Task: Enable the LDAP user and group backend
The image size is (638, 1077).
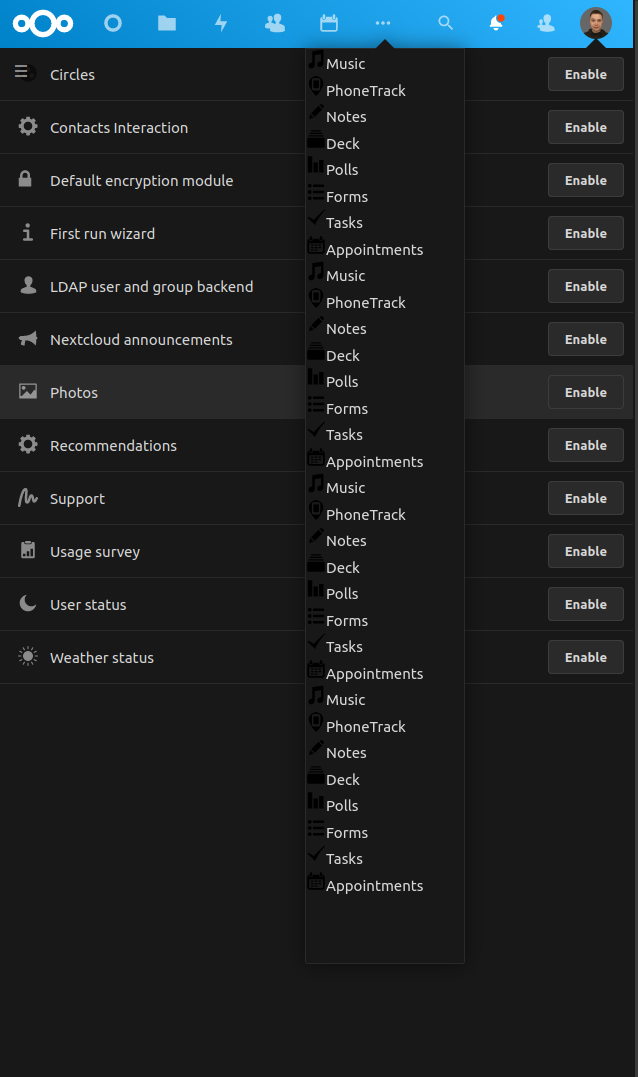Action: click(585, 286)
